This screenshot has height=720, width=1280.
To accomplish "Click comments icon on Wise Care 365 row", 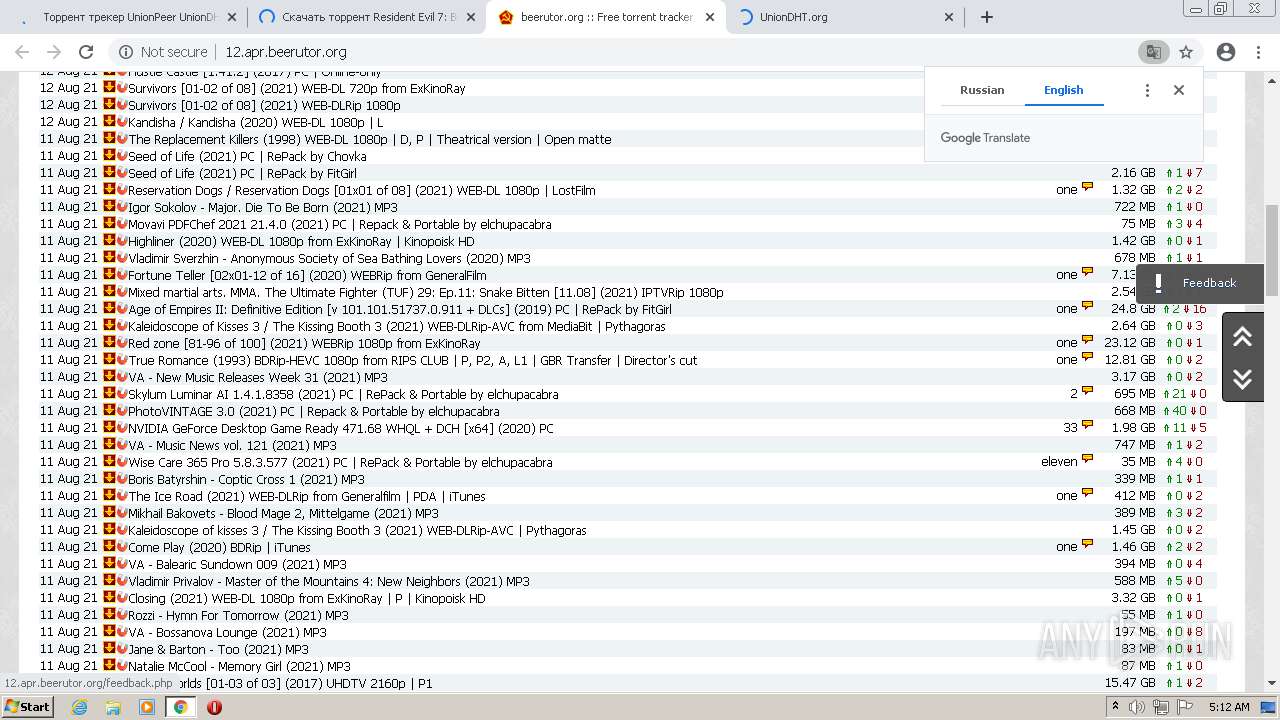I will pos(1087,460).
